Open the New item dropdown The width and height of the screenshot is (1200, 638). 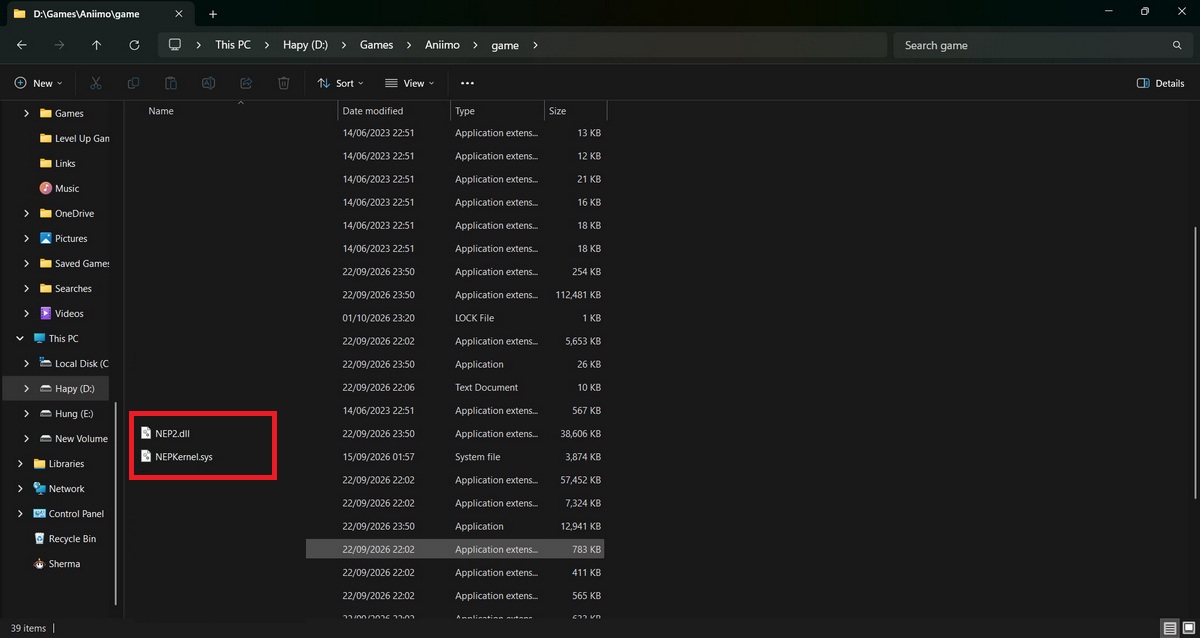pyautogui.click(x=38, y=83)
